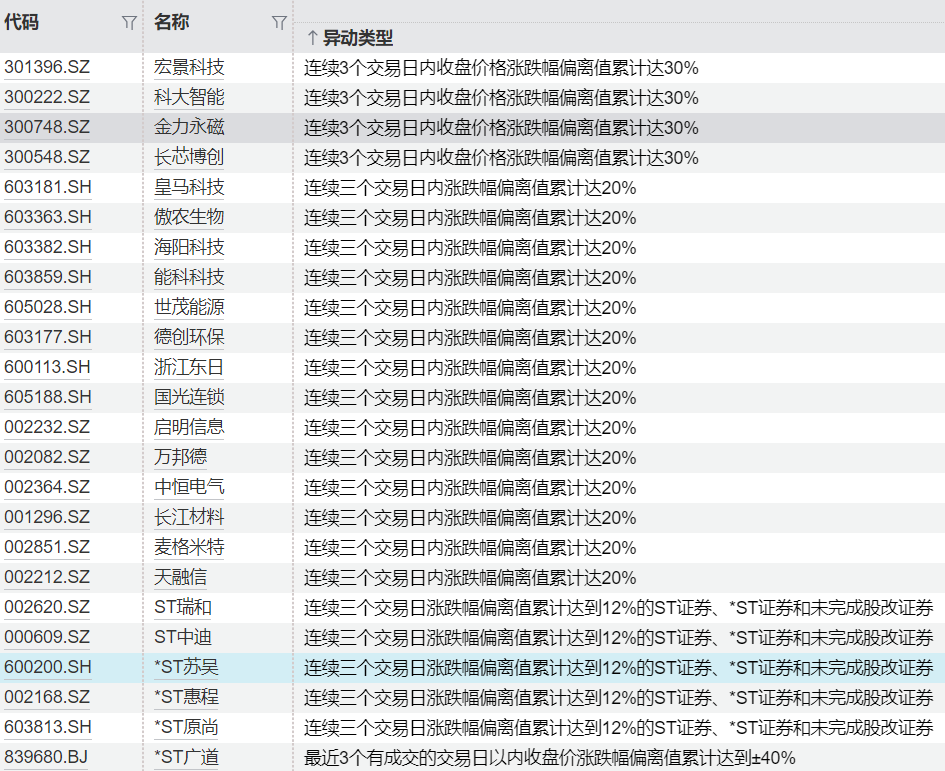Image resolution: width=945 pixels, height=771 pixels.
Task: Open stock code 603859.SH
Action: tap(48, 277)
